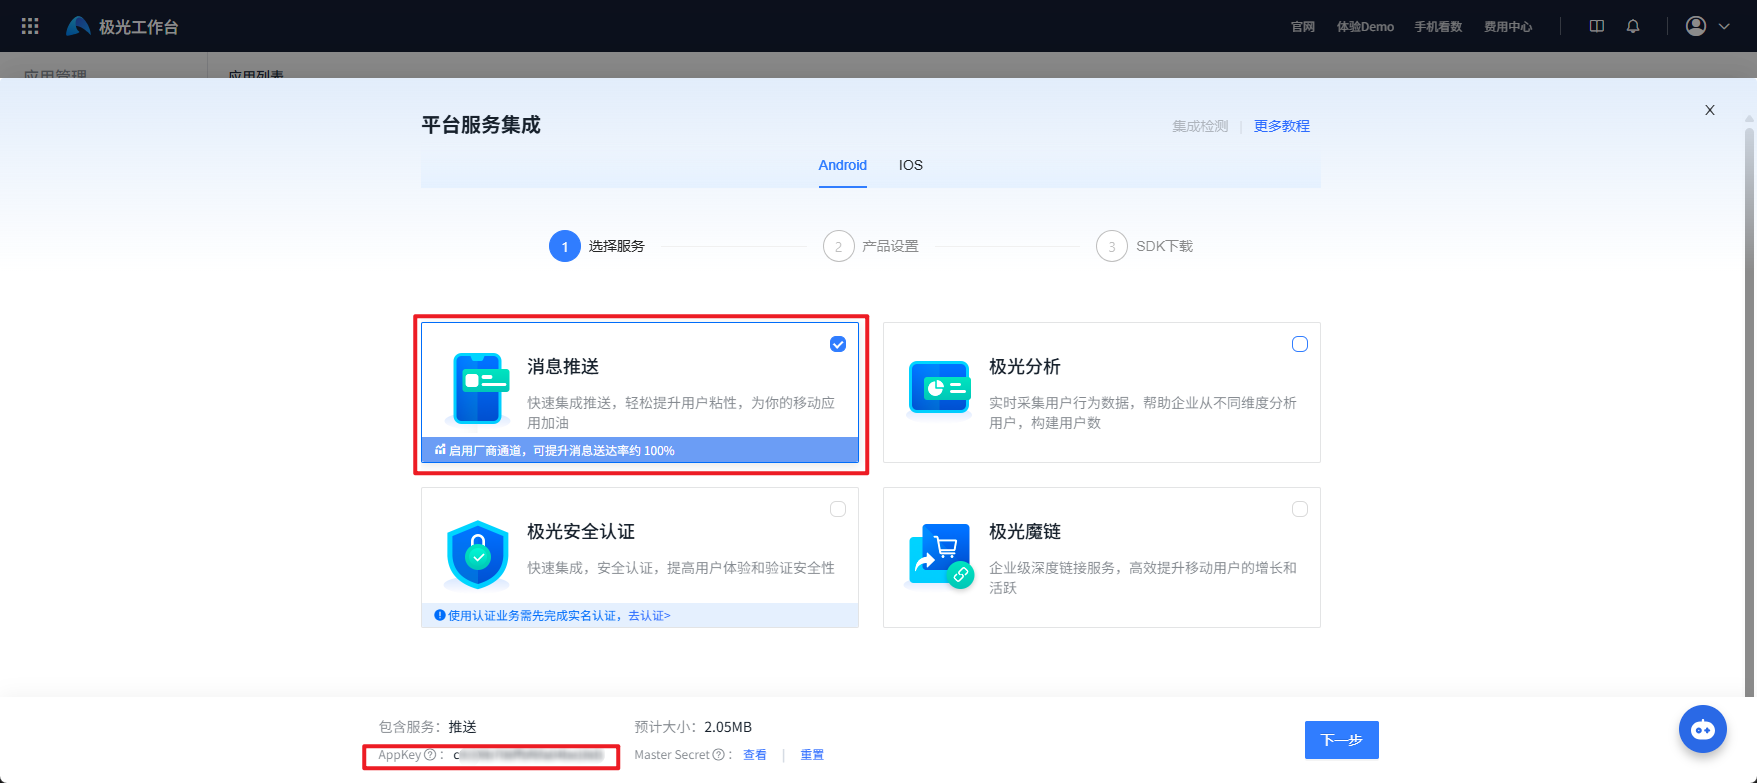Select the 极光分析 title text
Screen dimensions: 1757x783
1025,367
